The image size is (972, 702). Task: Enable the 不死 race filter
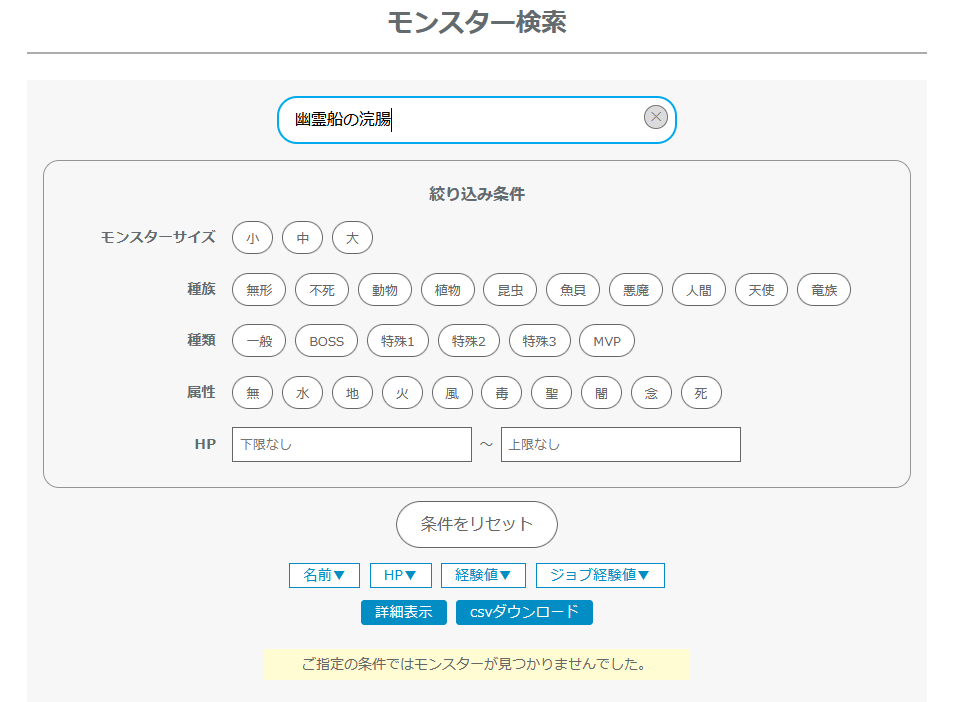(322, 290)
